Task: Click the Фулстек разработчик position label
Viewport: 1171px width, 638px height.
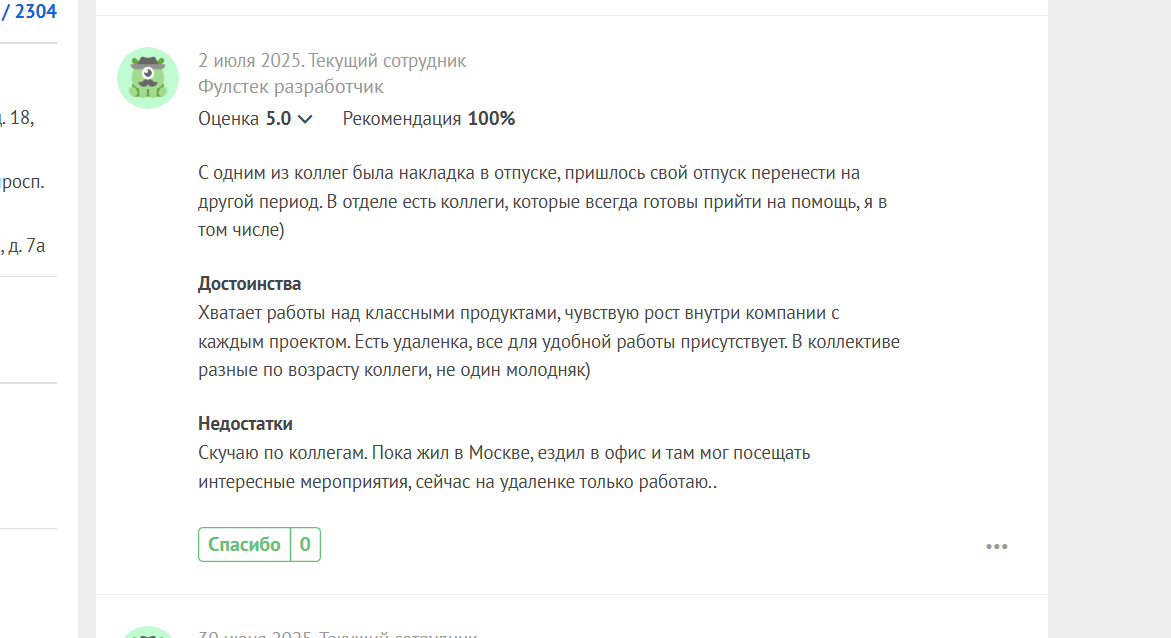Action: [291, 87]
